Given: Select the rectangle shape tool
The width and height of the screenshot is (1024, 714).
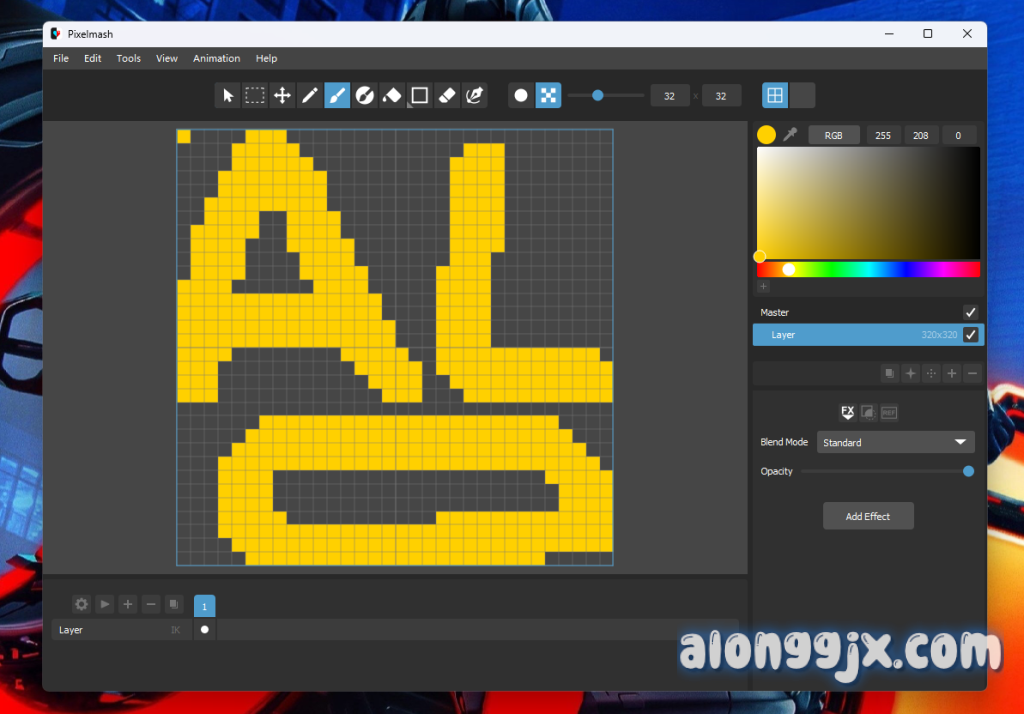Looking at the screenshot, I should pos(420,96).
